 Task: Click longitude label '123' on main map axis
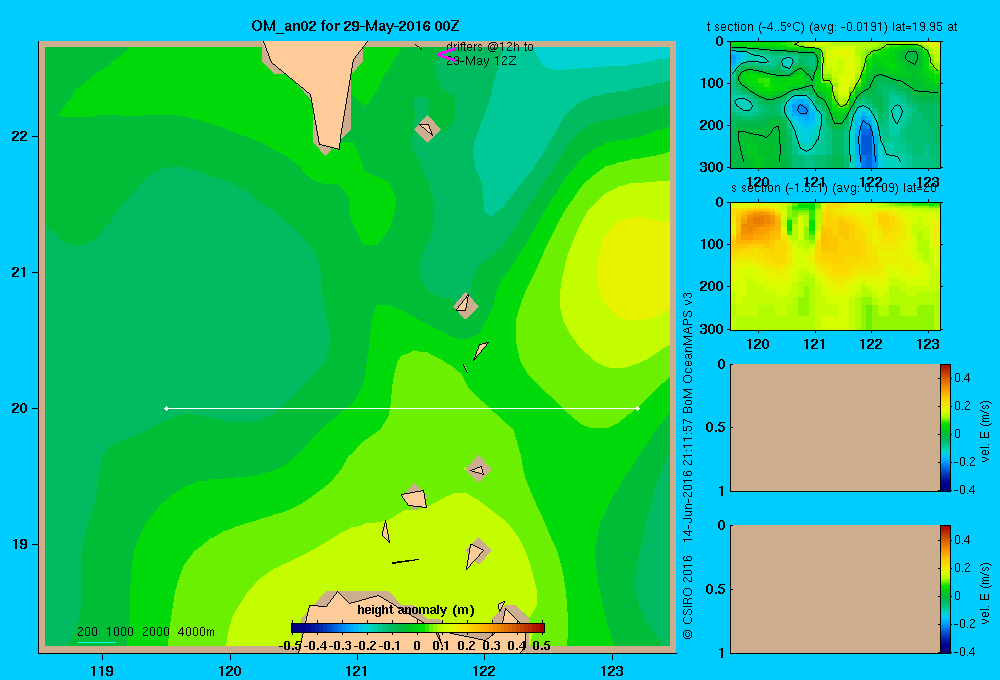point(612,670)
